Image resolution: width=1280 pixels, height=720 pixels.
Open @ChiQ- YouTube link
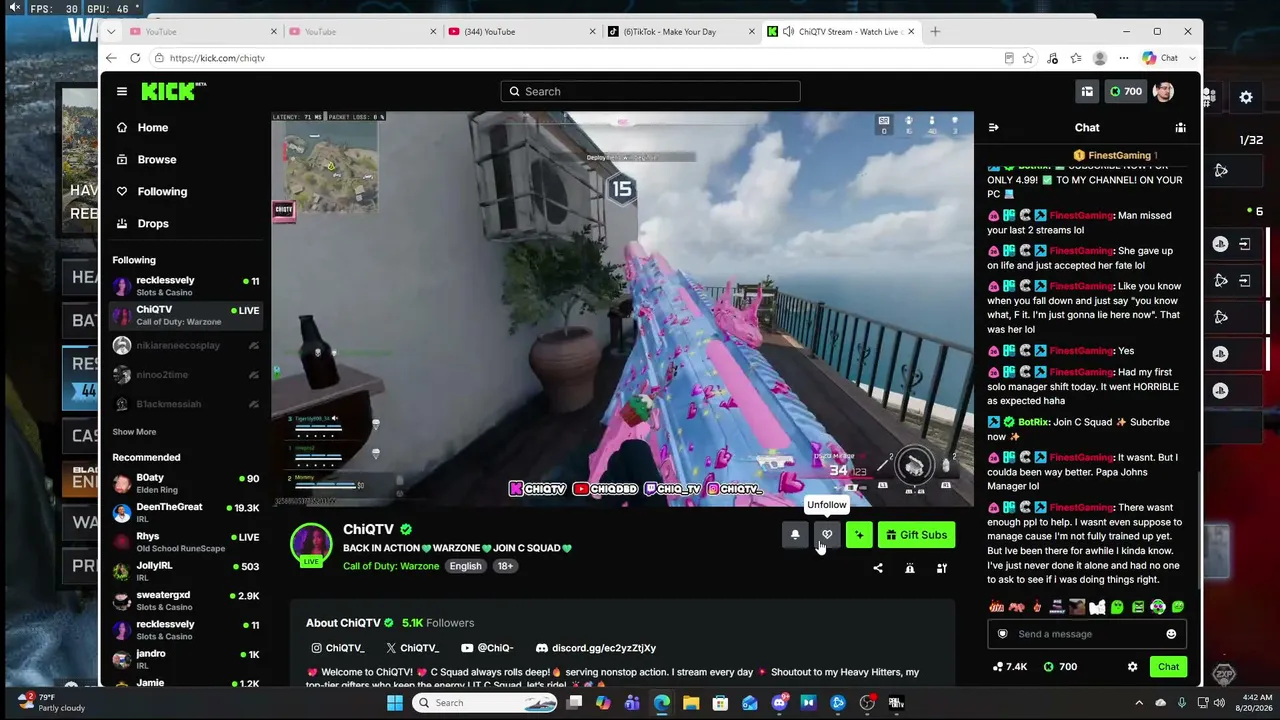487,648
